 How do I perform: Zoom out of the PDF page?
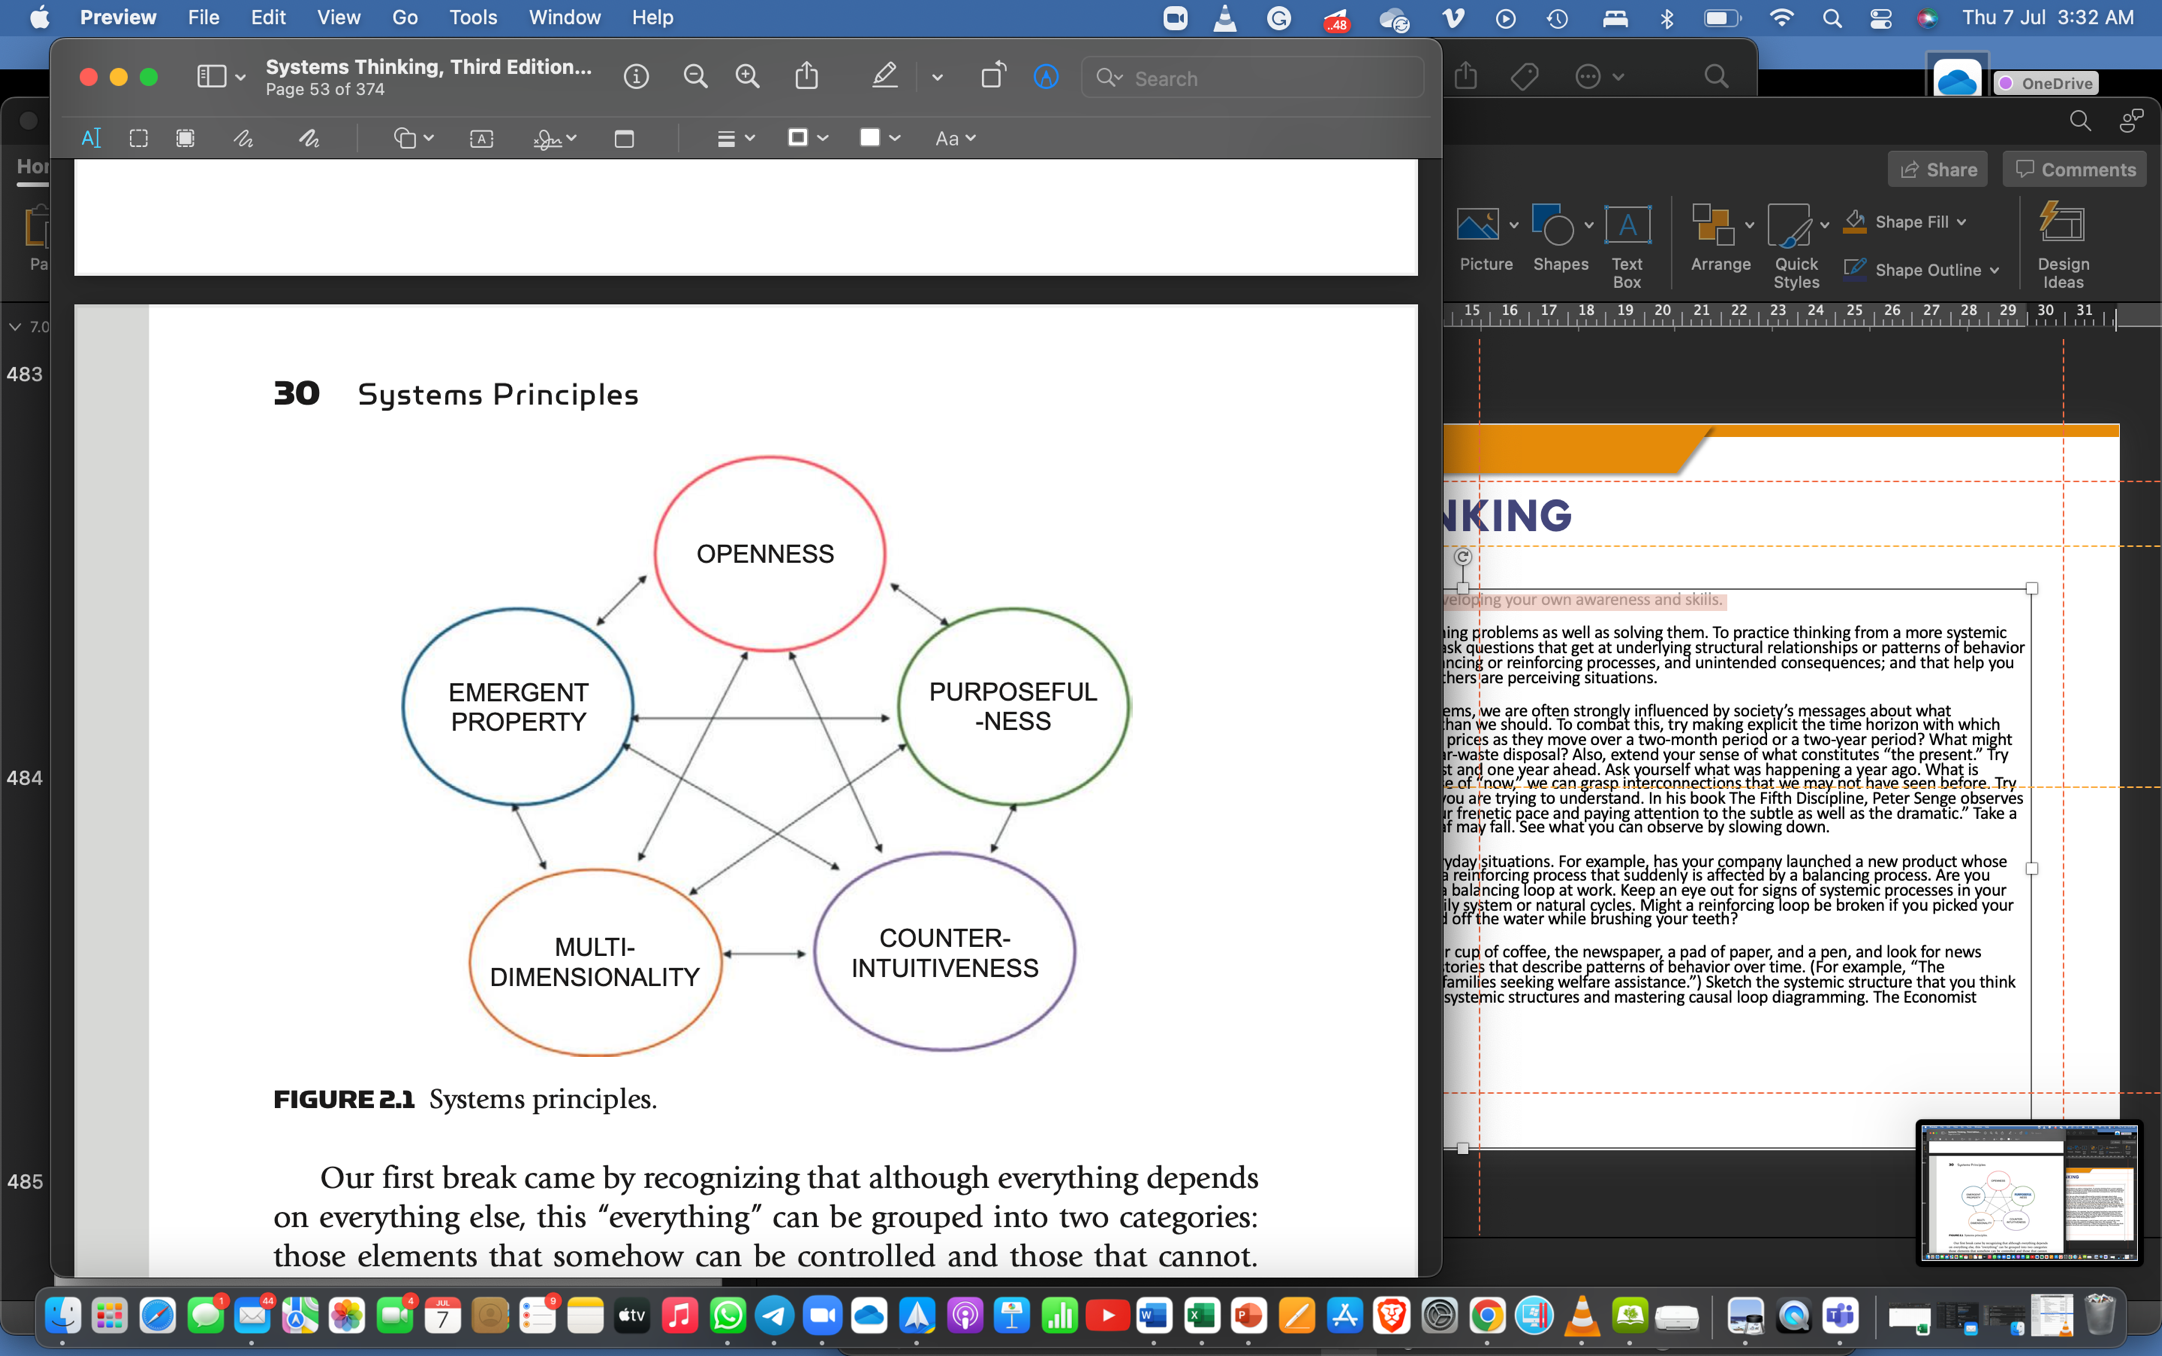point(695,77)
